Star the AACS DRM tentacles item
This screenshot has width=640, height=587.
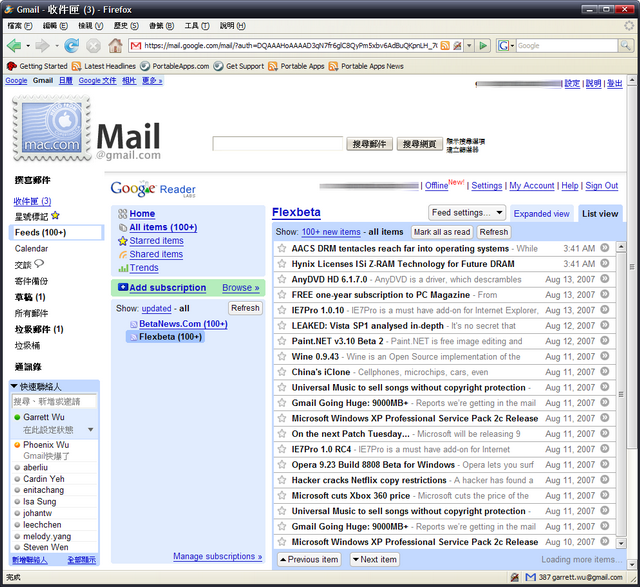coord(282,248)
